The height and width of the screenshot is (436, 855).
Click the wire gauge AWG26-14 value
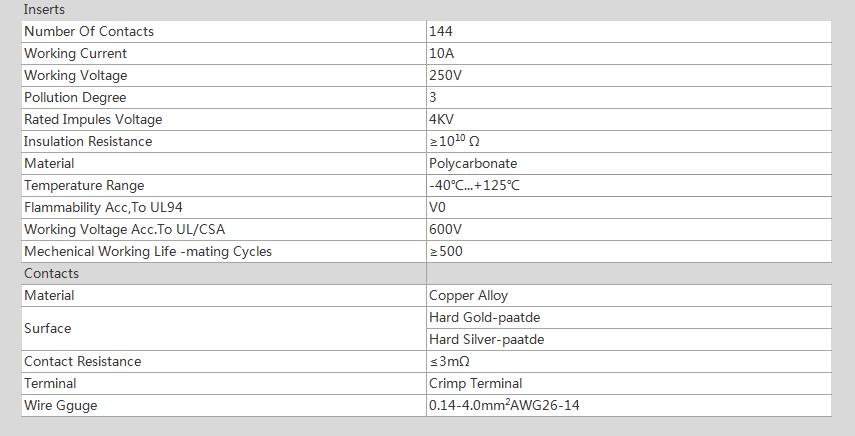click(x=504, y=406)
